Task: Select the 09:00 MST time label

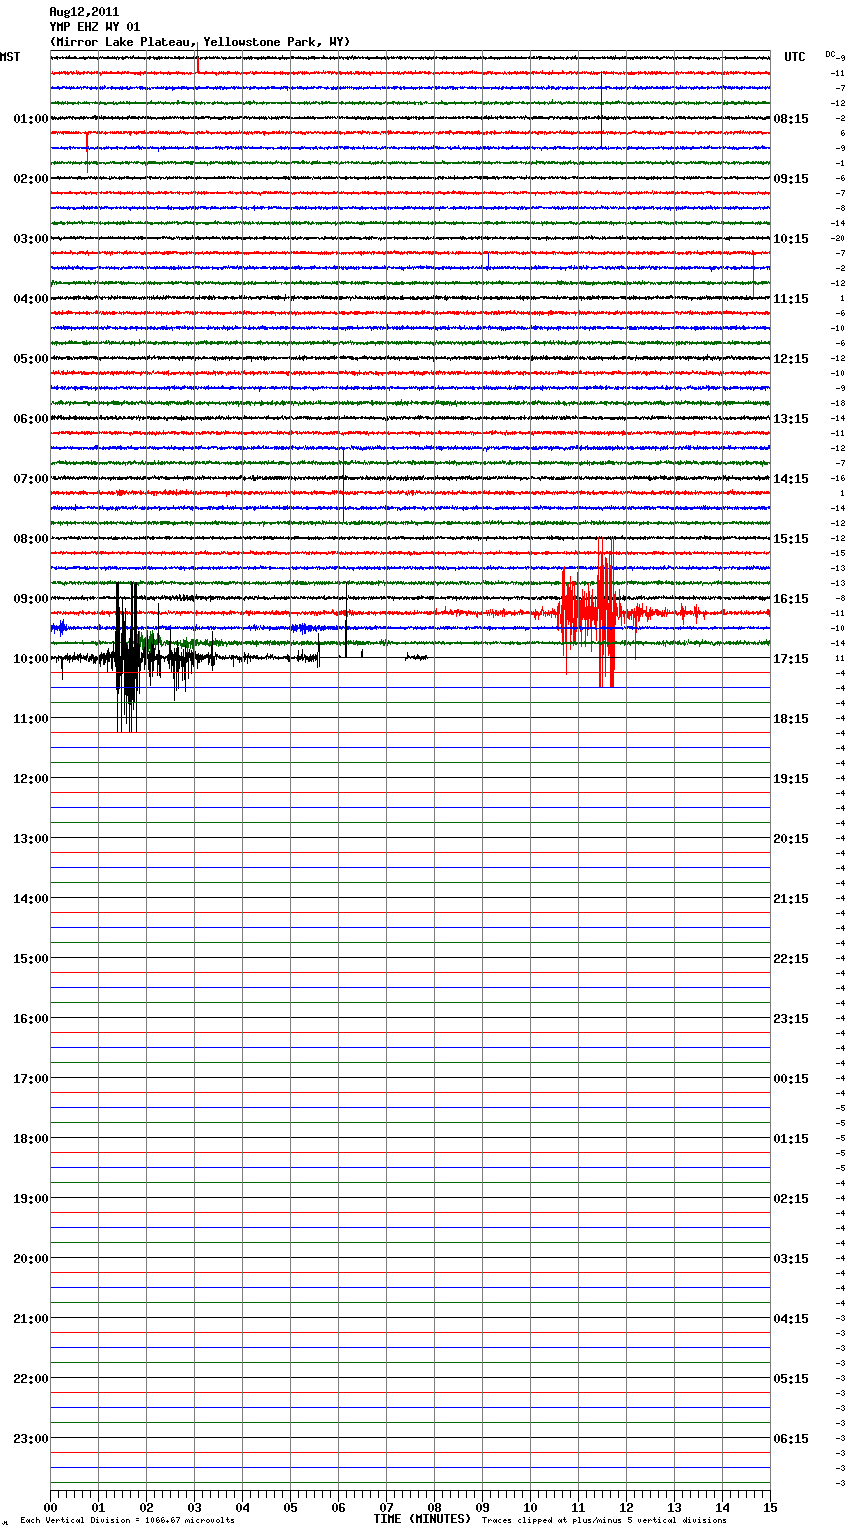Action: [x=31, y=599]
